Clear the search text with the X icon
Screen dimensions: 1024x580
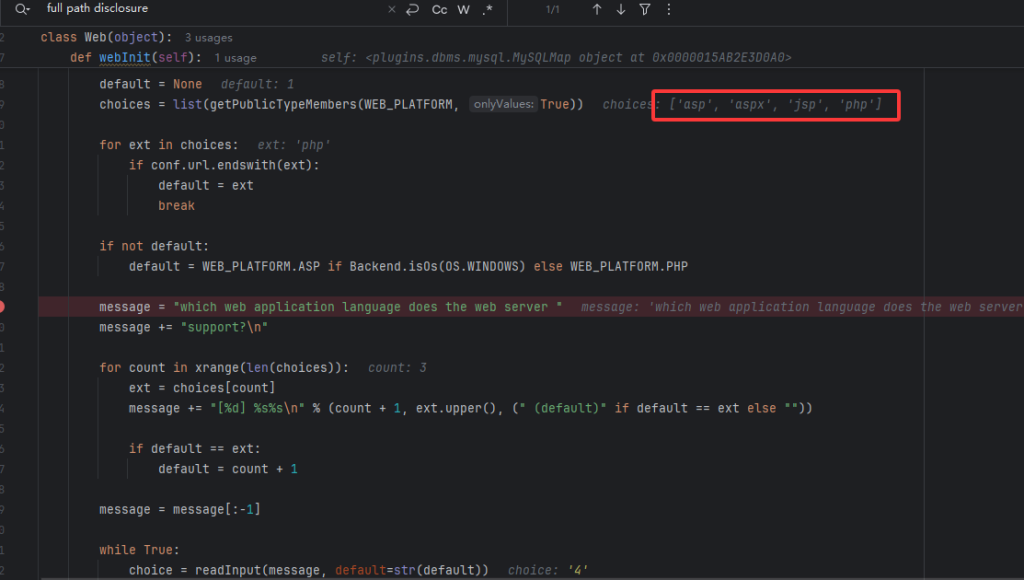(x=392, y=9)
